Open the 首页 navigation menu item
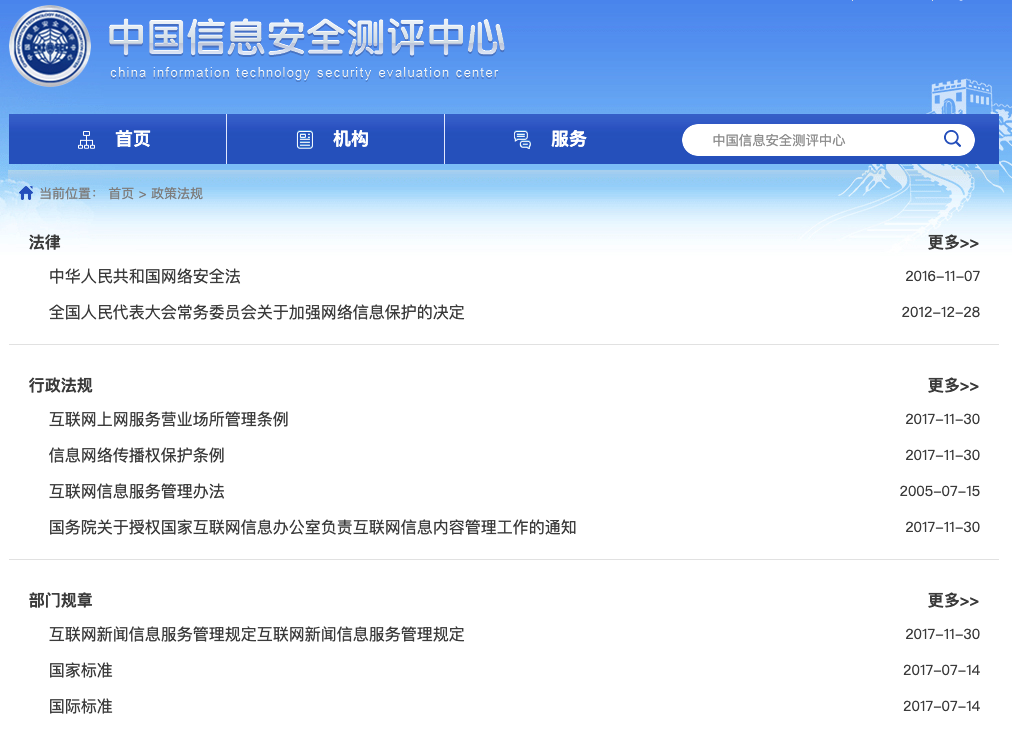Image resolution: width=1012 pixels, height=729 pixels. coord(132,139)
